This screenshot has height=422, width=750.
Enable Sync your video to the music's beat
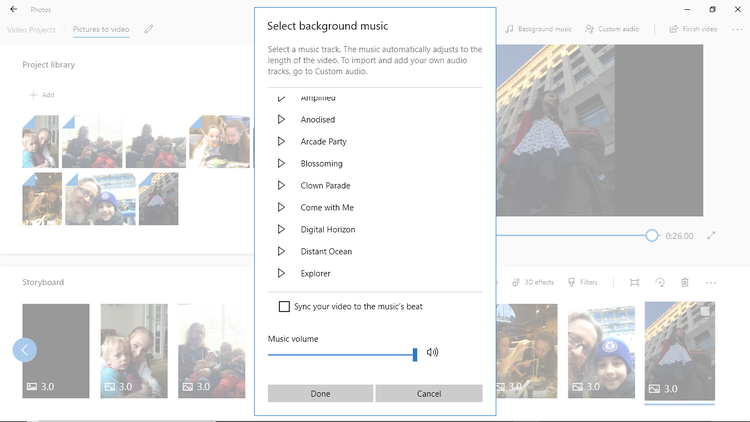(284, 307)
